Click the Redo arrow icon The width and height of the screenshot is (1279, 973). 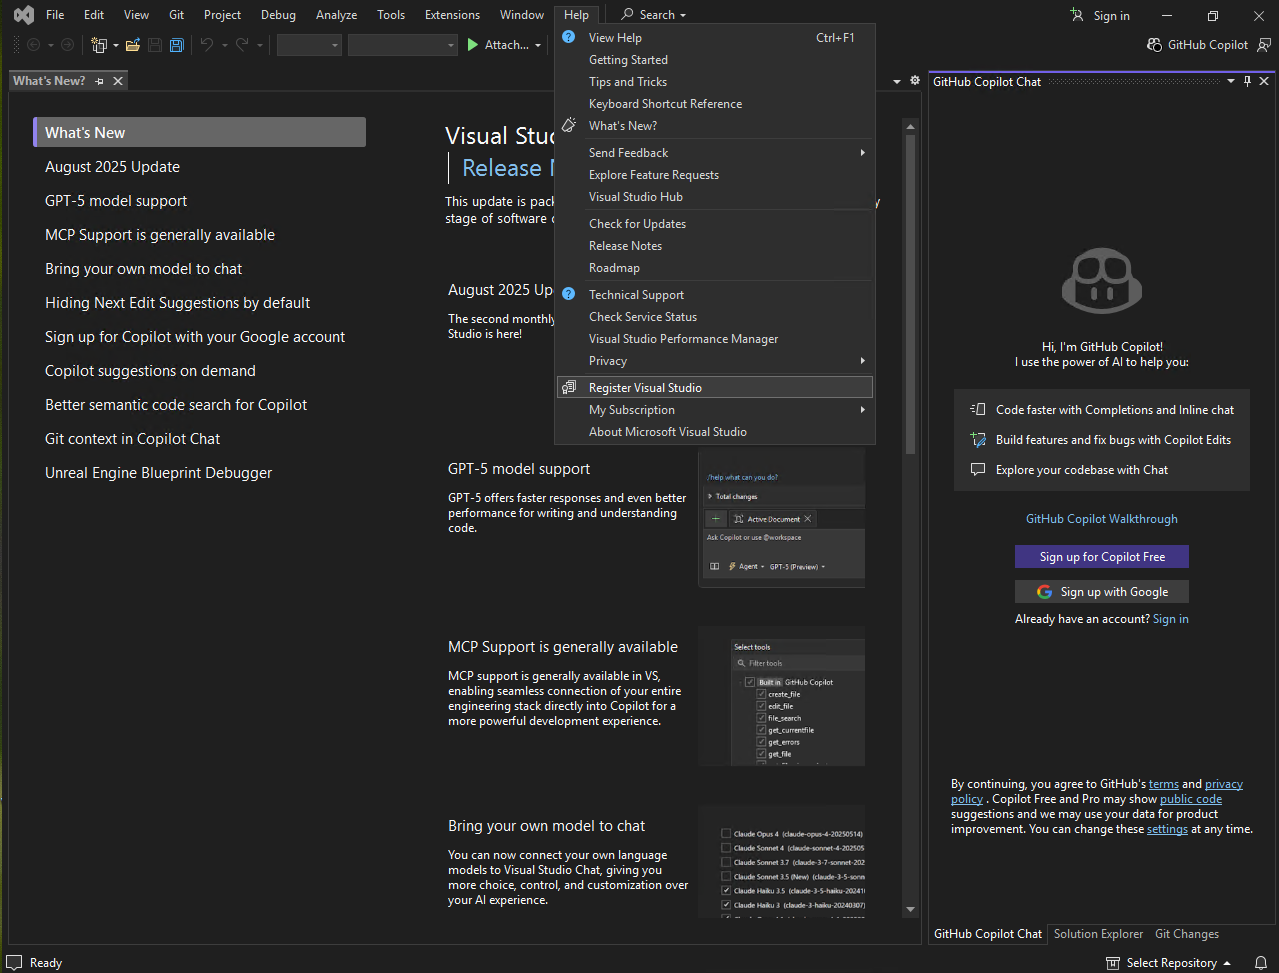click(242, 45)
